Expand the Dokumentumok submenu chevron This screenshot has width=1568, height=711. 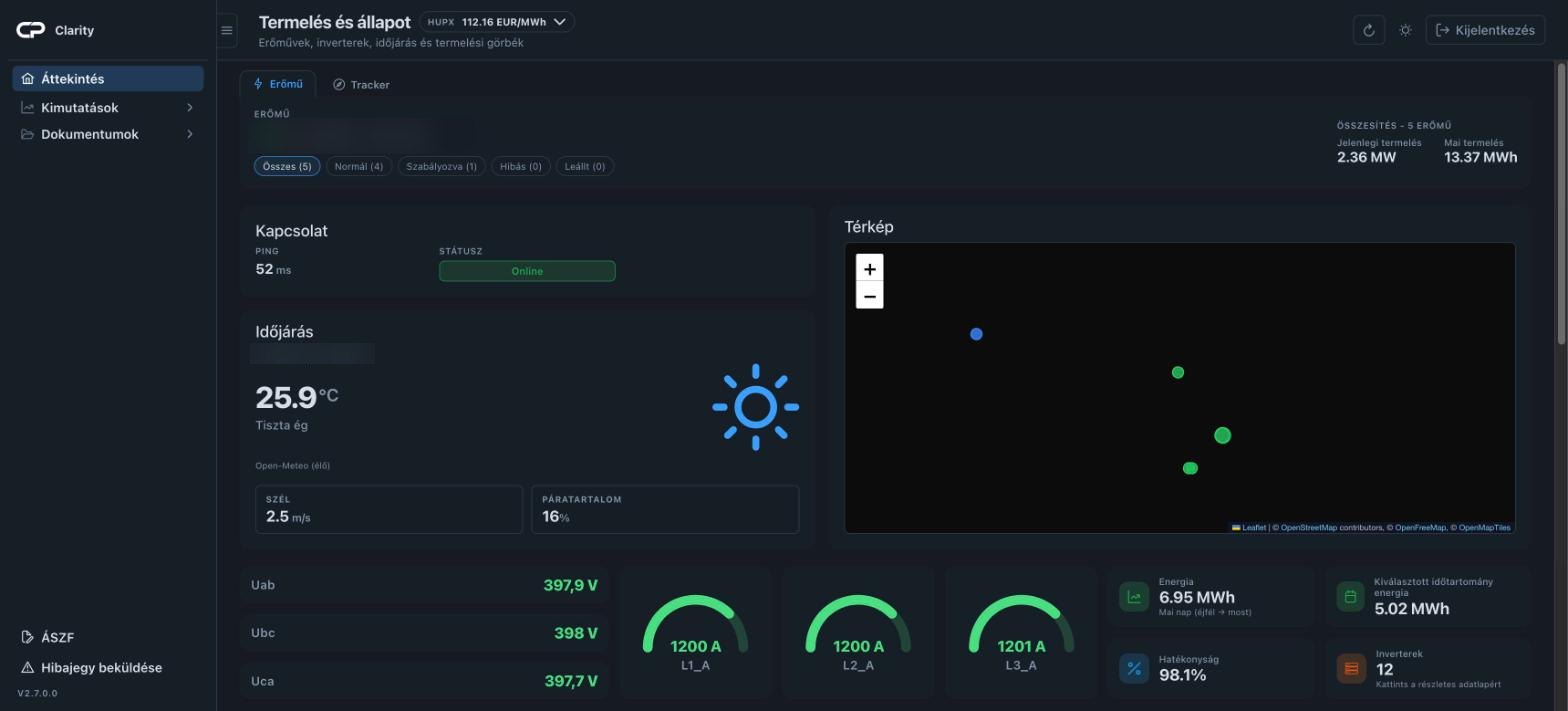point(190,134)
